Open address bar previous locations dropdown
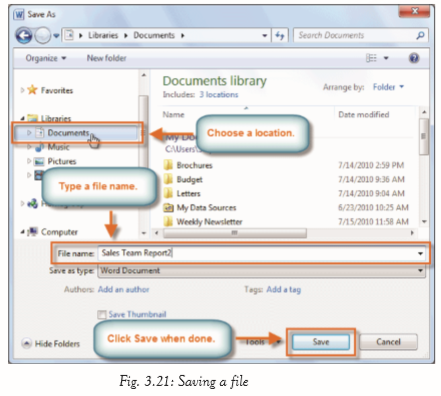Viewport: 441px width, 396px height. (265, 36)
